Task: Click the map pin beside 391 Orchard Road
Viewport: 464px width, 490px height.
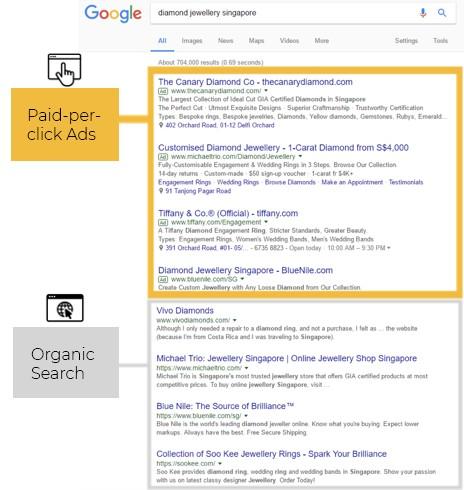Action: pos(161,248)
